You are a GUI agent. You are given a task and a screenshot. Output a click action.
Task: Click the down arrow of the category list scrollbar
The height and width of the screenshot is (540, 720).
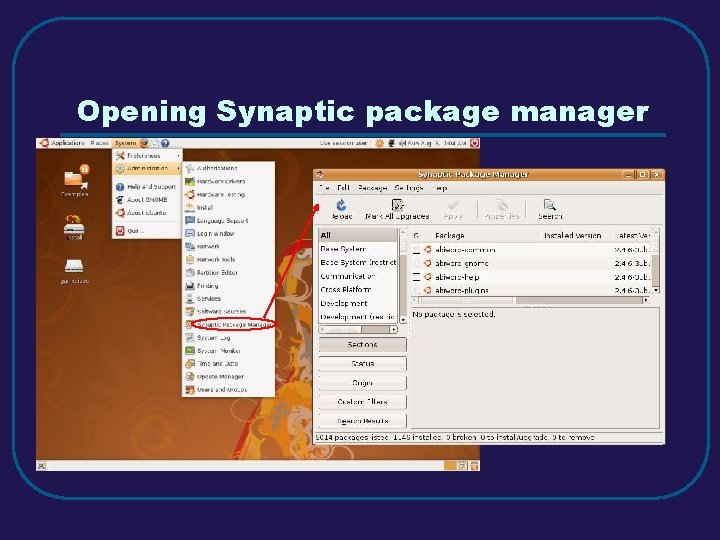(x=403, y=319)
